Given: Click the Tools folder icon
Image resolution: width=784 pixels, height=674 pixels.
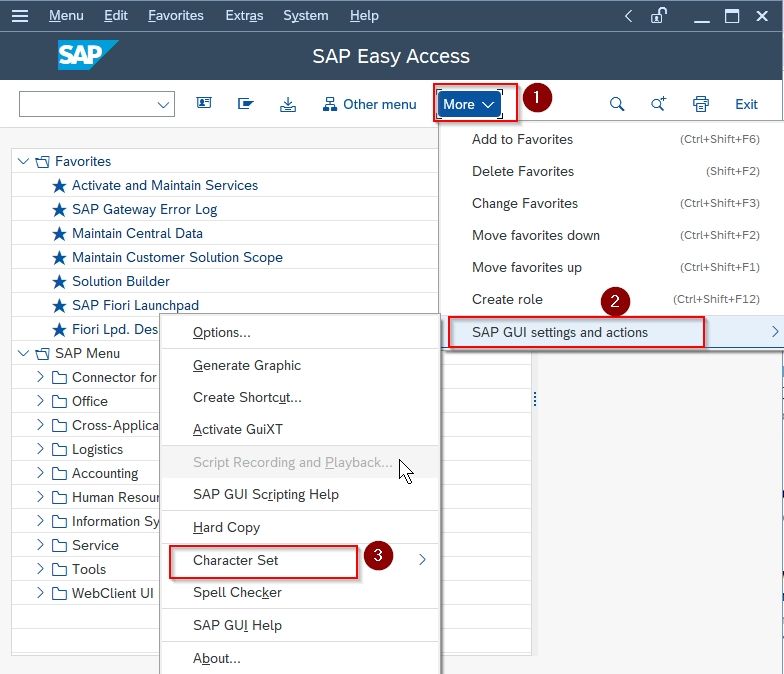Looking at the screenshot, I should tap(59, 570).
